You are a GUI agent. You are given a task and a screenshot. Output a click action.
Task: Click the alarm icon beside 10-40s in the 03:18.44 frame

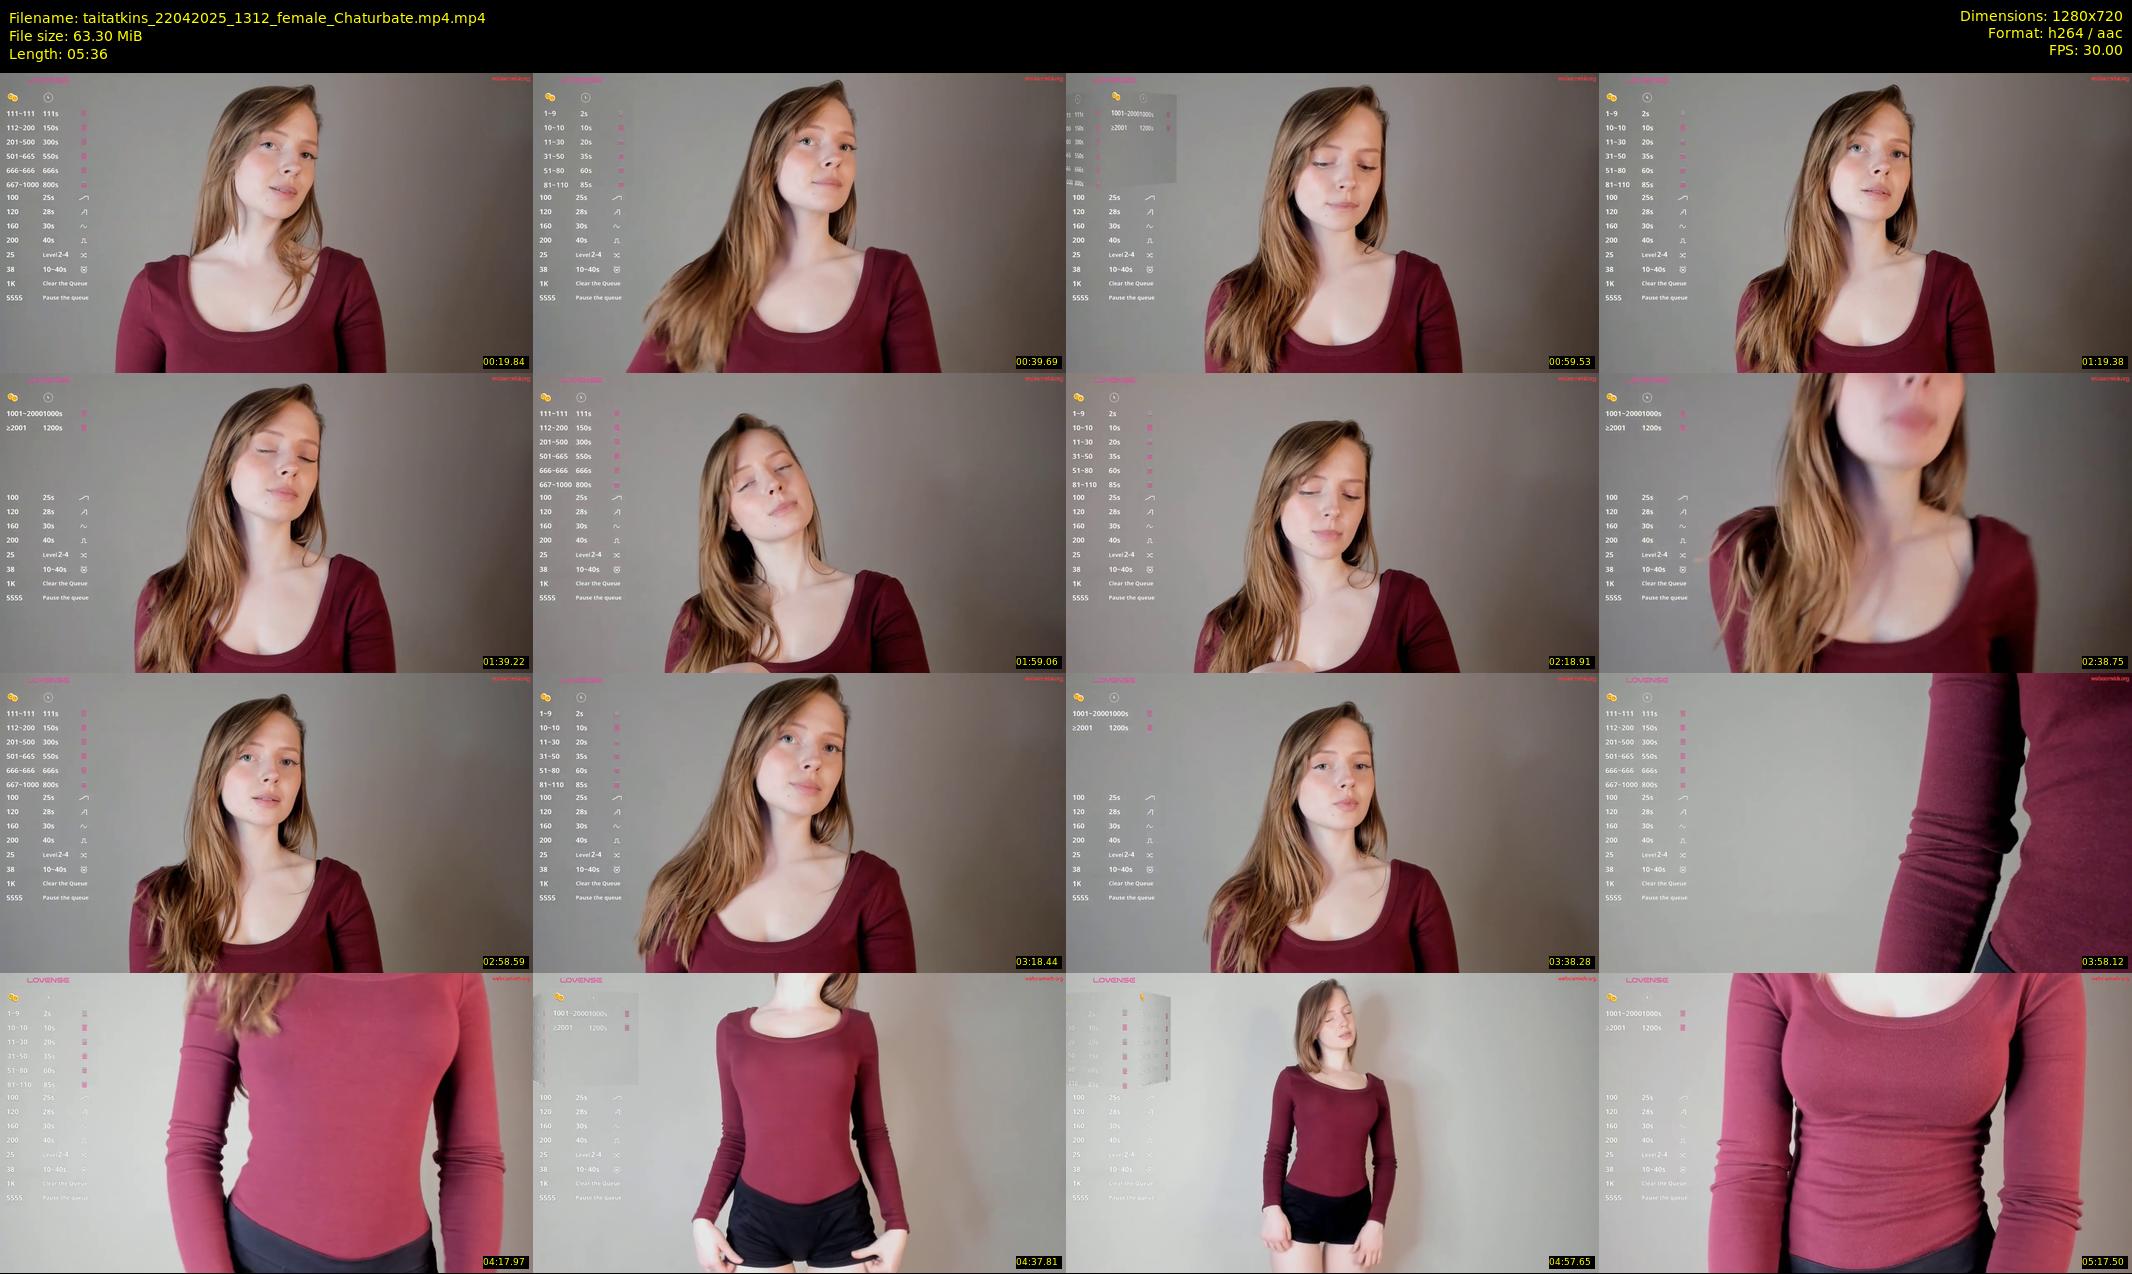pos(617,869)
